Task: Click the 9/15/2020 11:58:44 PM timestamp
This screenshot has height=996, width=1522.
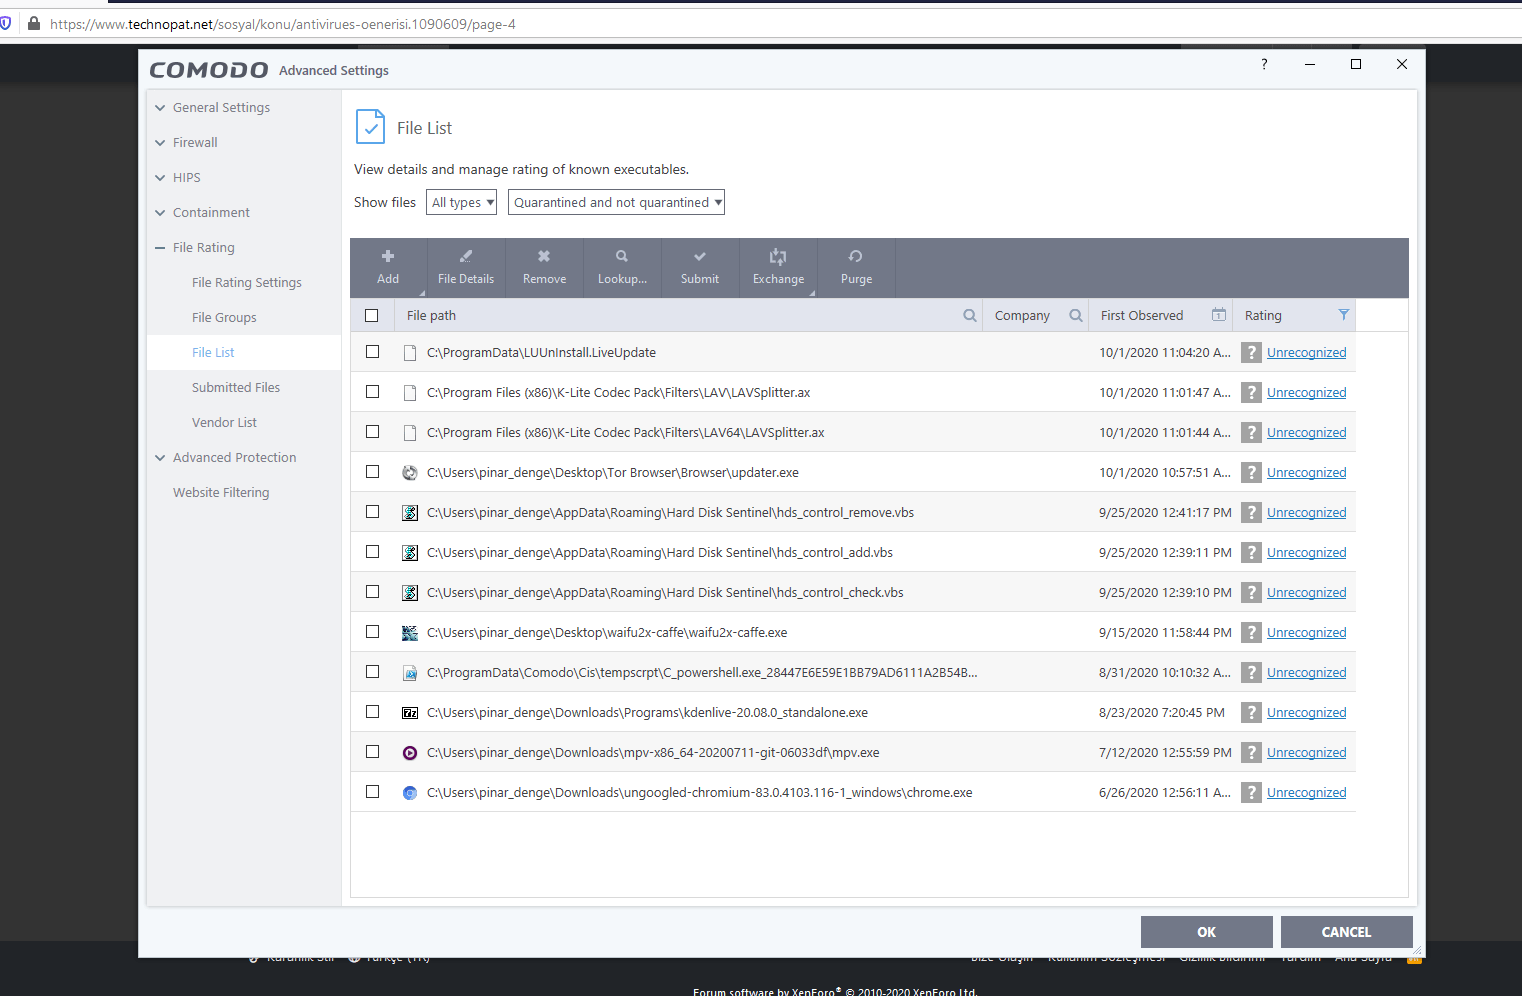Action: pos(1165,632)
